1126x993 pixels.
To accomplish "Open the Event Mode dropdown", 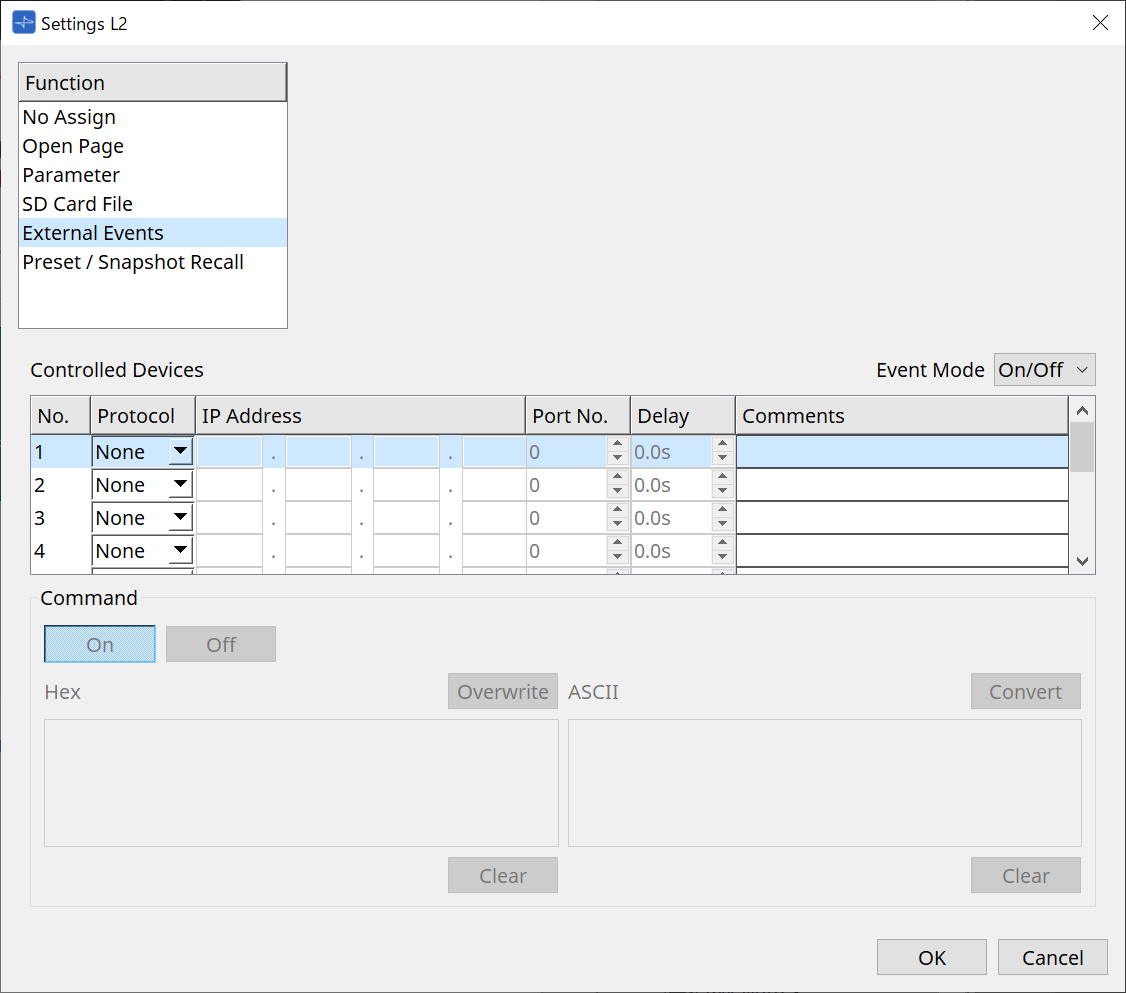I will tap(1045, 370).
